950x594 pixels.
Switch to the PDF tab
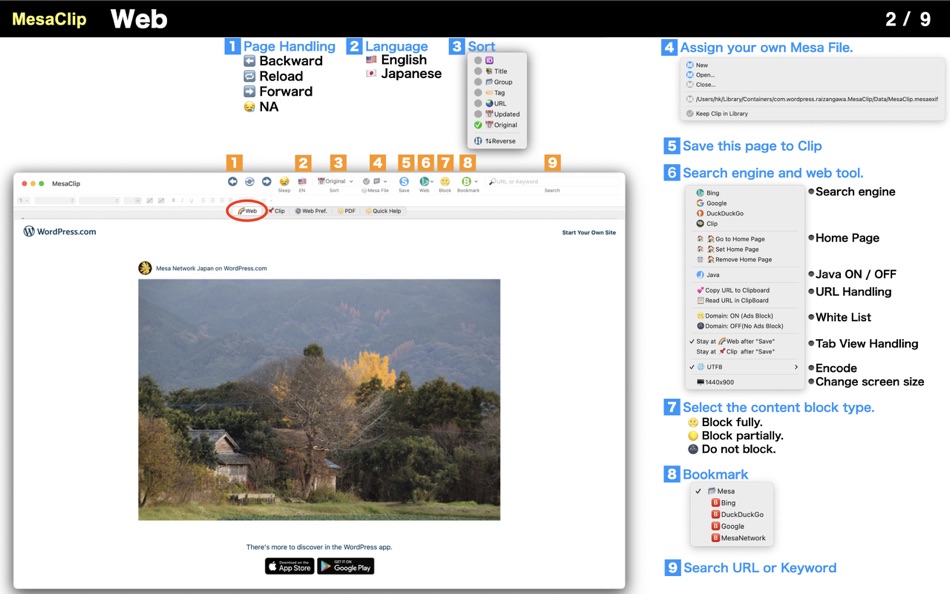point(347,211)
